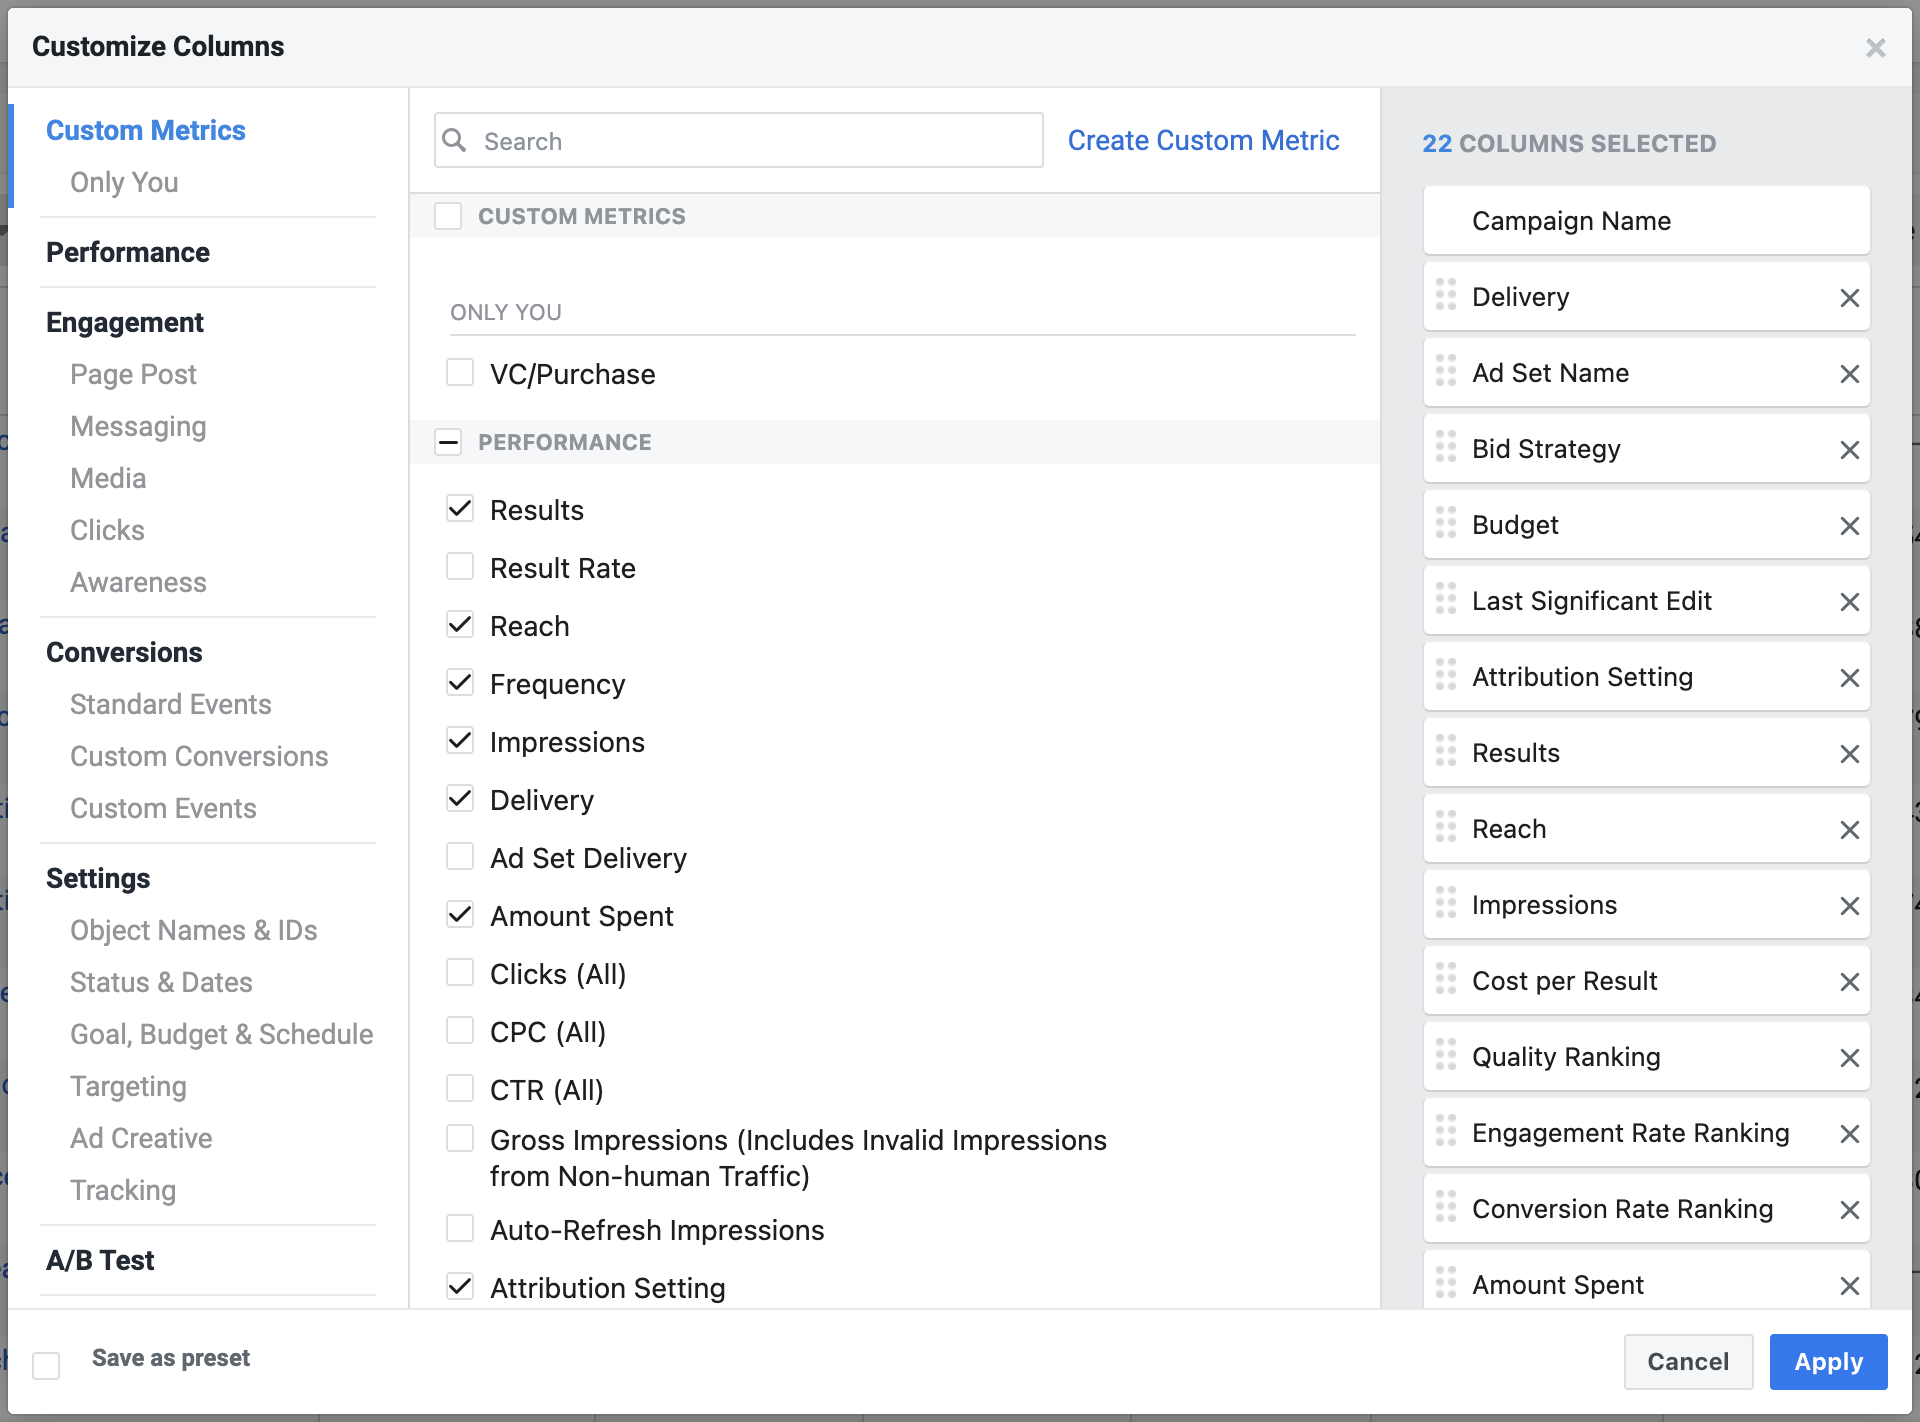Remove Amount Spent from selected columns
The height and width of the screenshot is (1422, 1920).
coord(1849,1285)
